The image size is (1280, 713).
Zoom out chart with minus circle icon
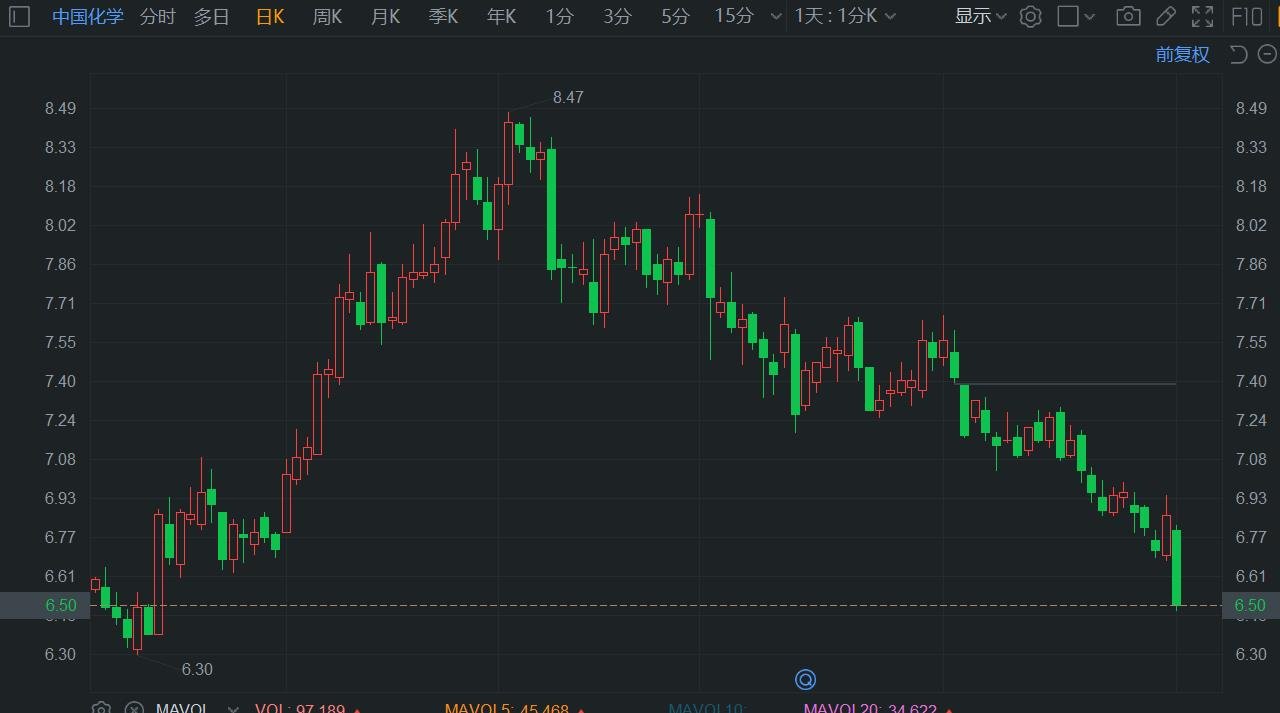pos(1267,54)
